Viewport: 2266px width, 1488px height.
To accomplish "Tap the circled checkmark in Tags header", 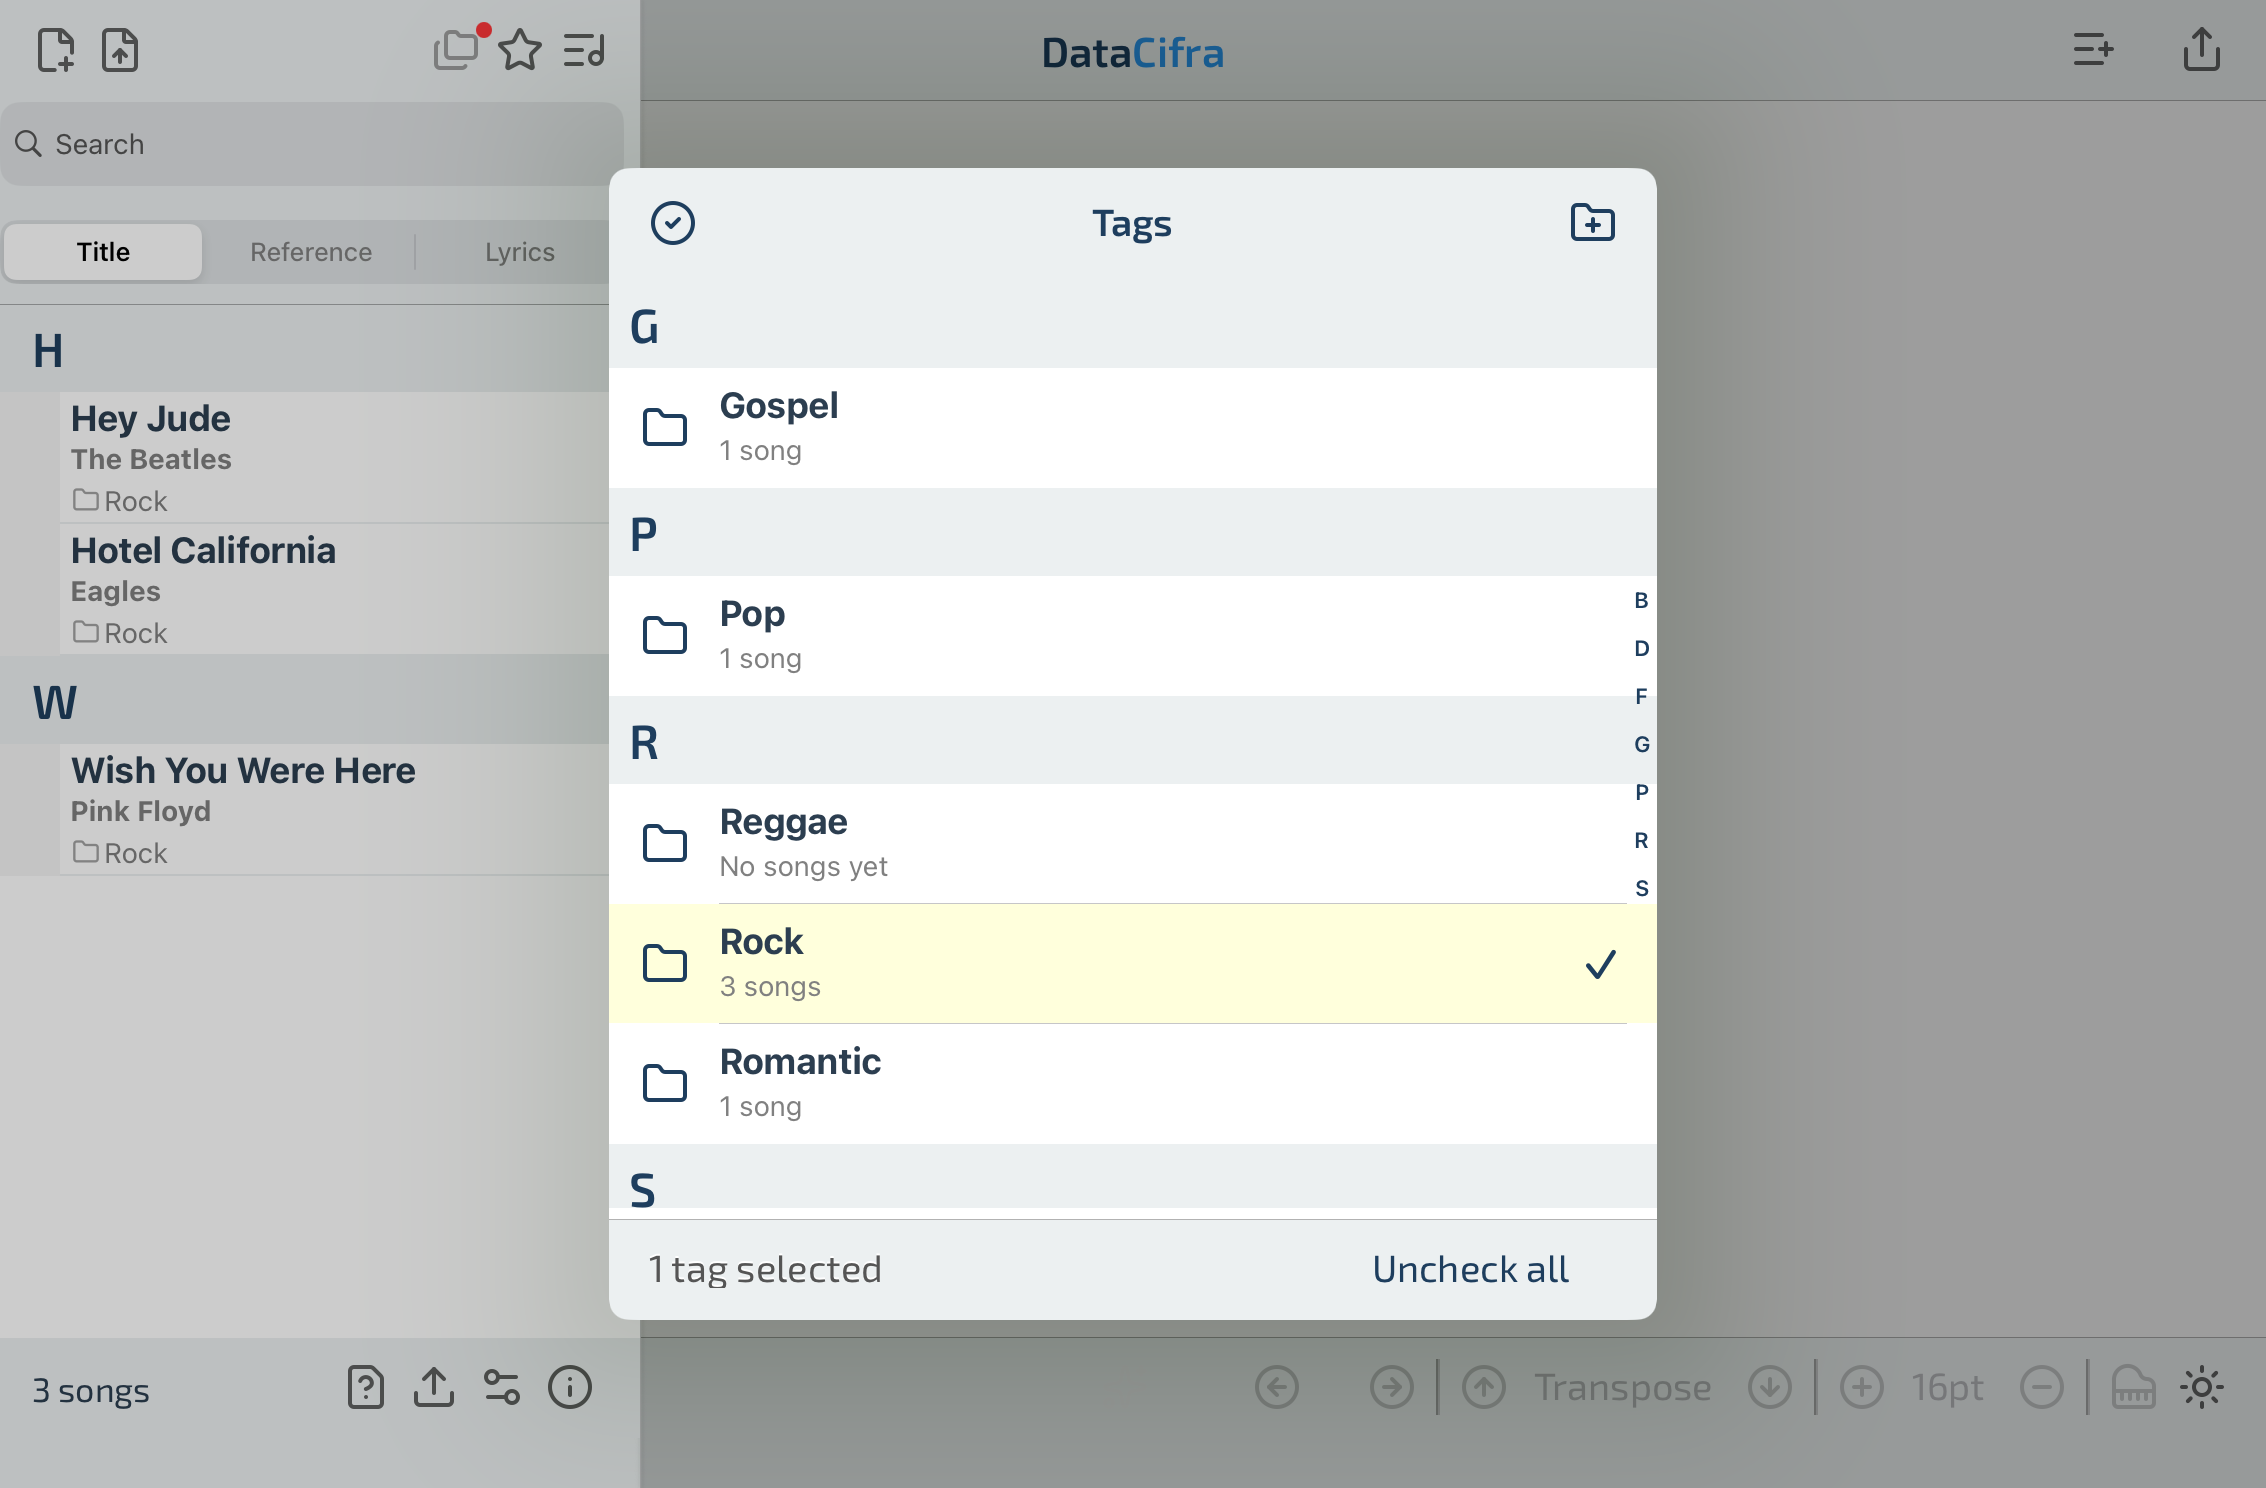I will (672, 223).
